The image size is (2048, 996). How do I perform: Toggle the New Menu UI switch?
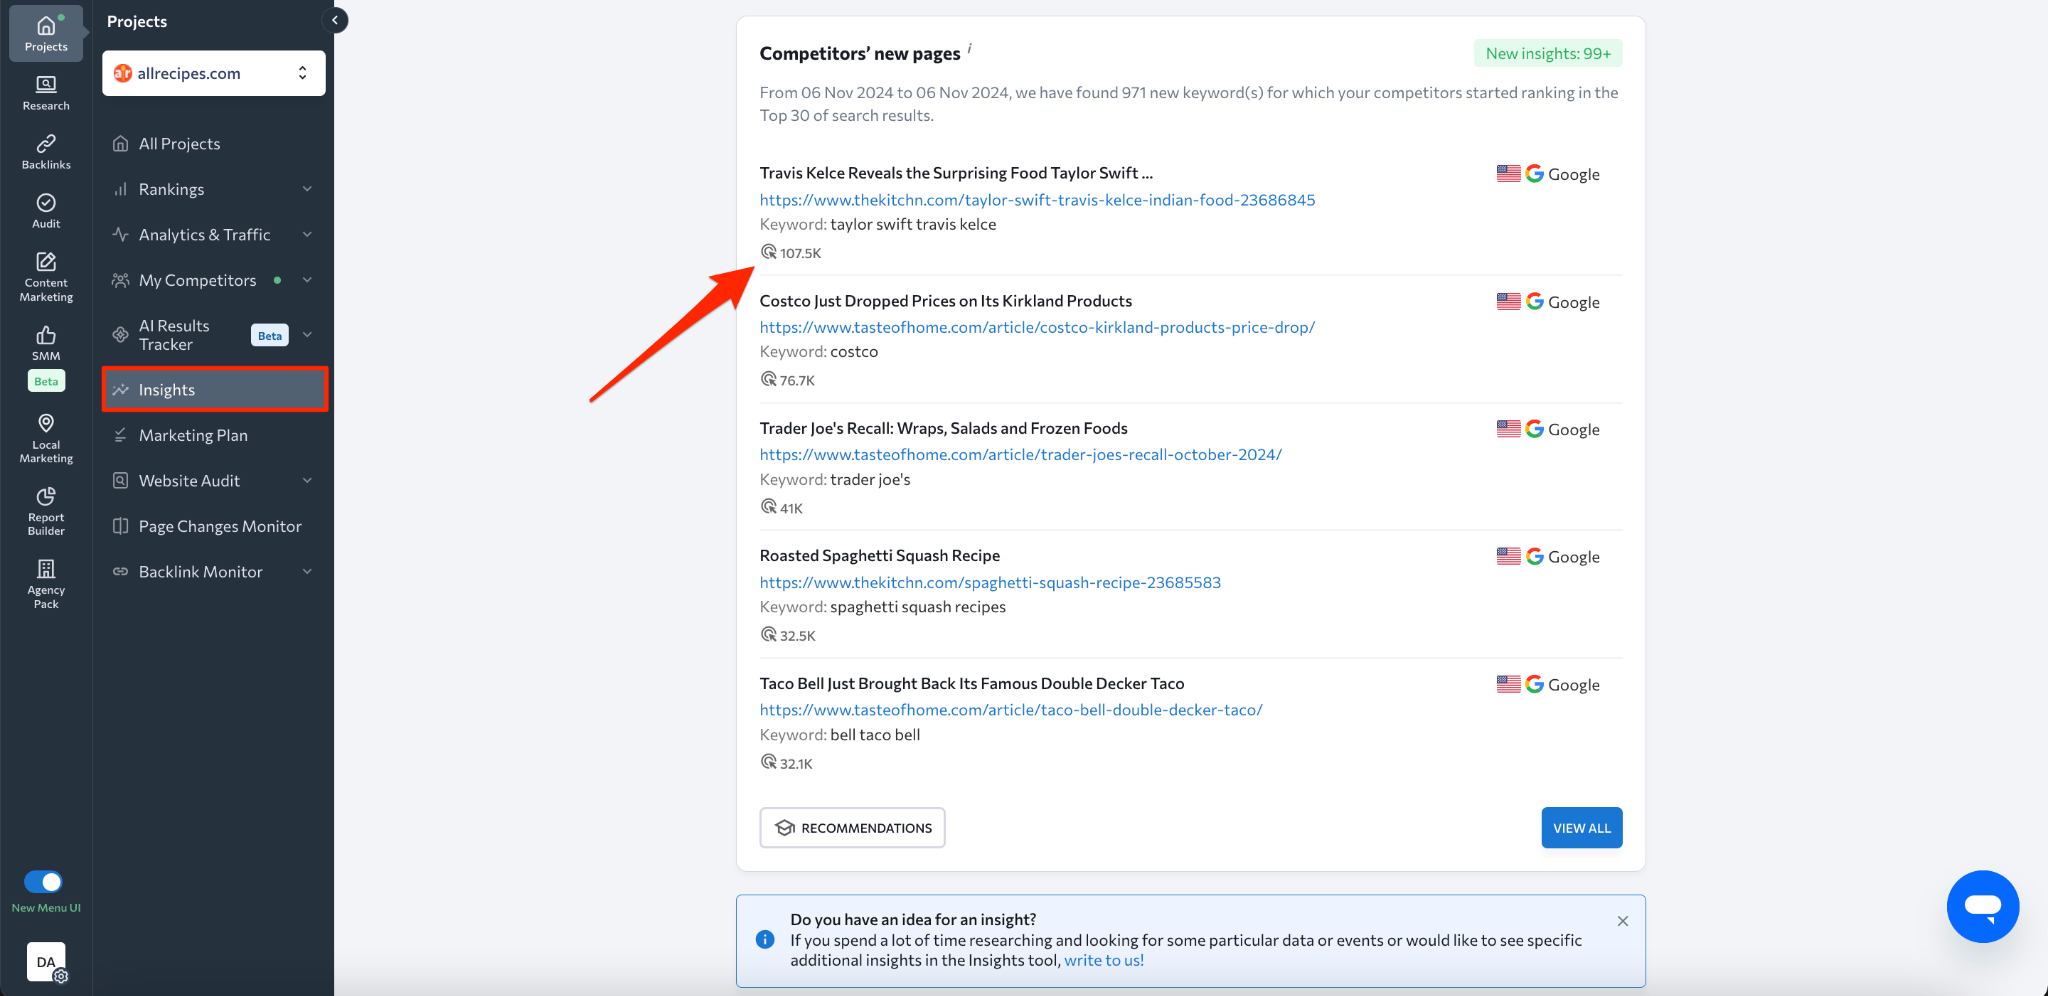[43, 881]
